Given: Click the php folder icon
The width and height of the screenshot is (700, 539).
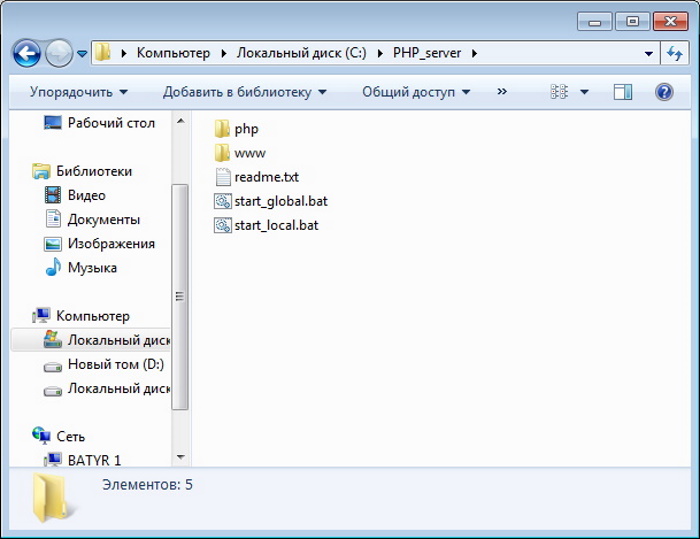Looking at the screenshot, I should coord(222,129).
